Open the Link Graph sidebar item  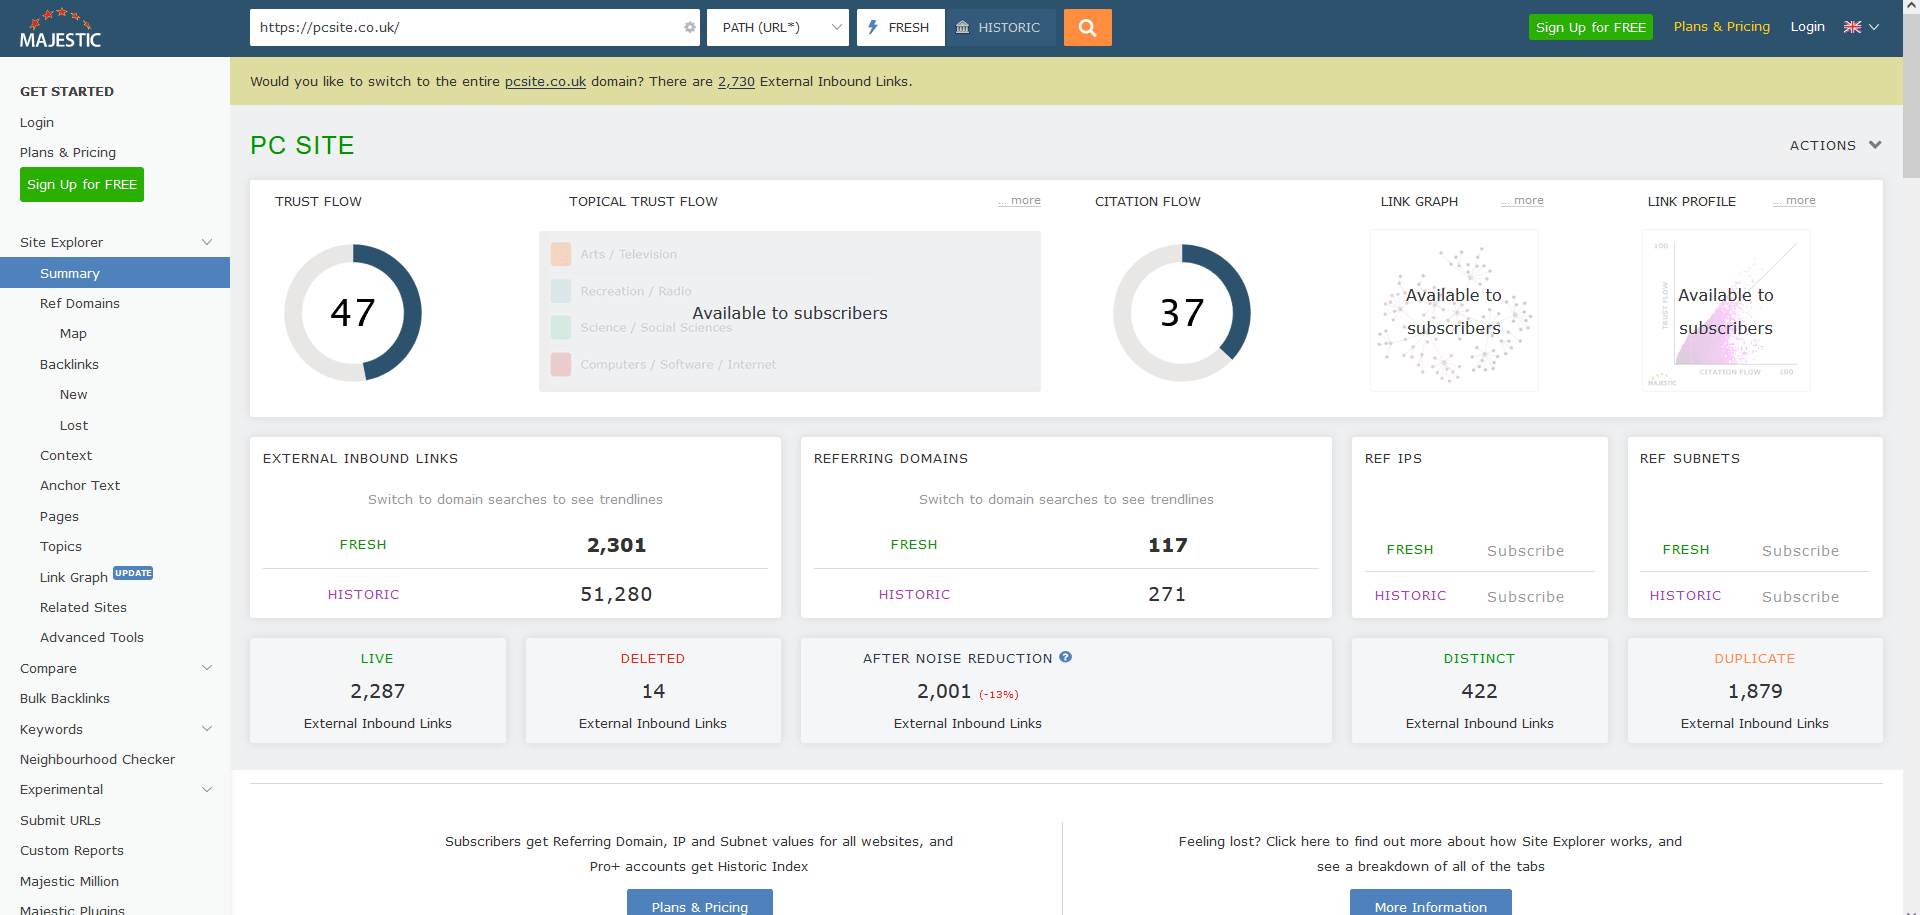point(74,577)
